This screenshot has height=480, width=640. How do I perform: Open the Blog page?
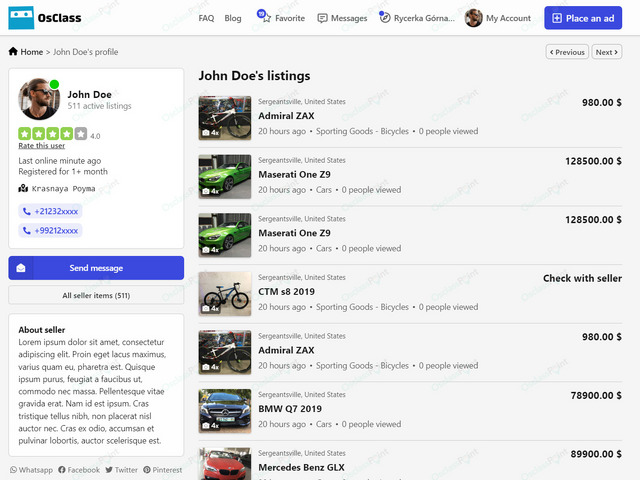(x=233, y=18)
